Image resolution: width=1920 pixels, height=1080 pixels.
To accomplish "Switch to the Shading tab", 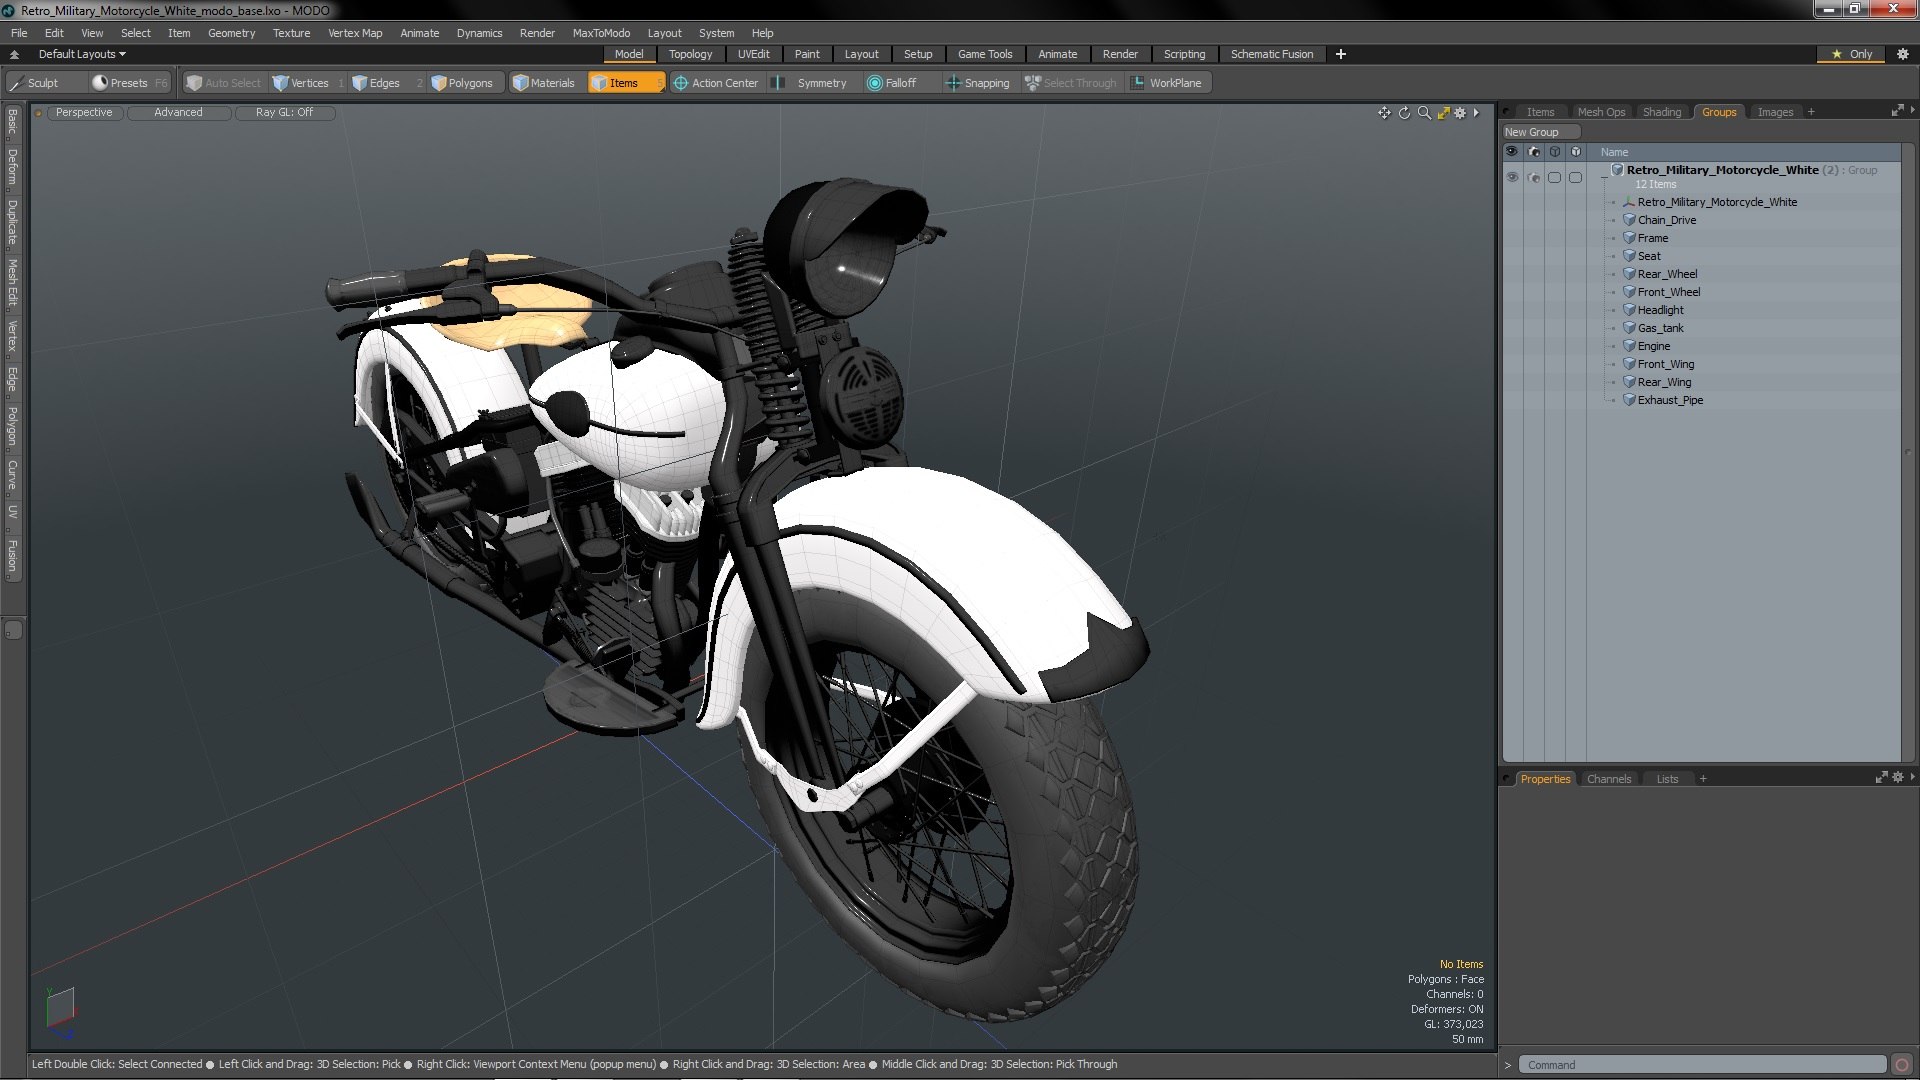I will (x=1661, y=112).
